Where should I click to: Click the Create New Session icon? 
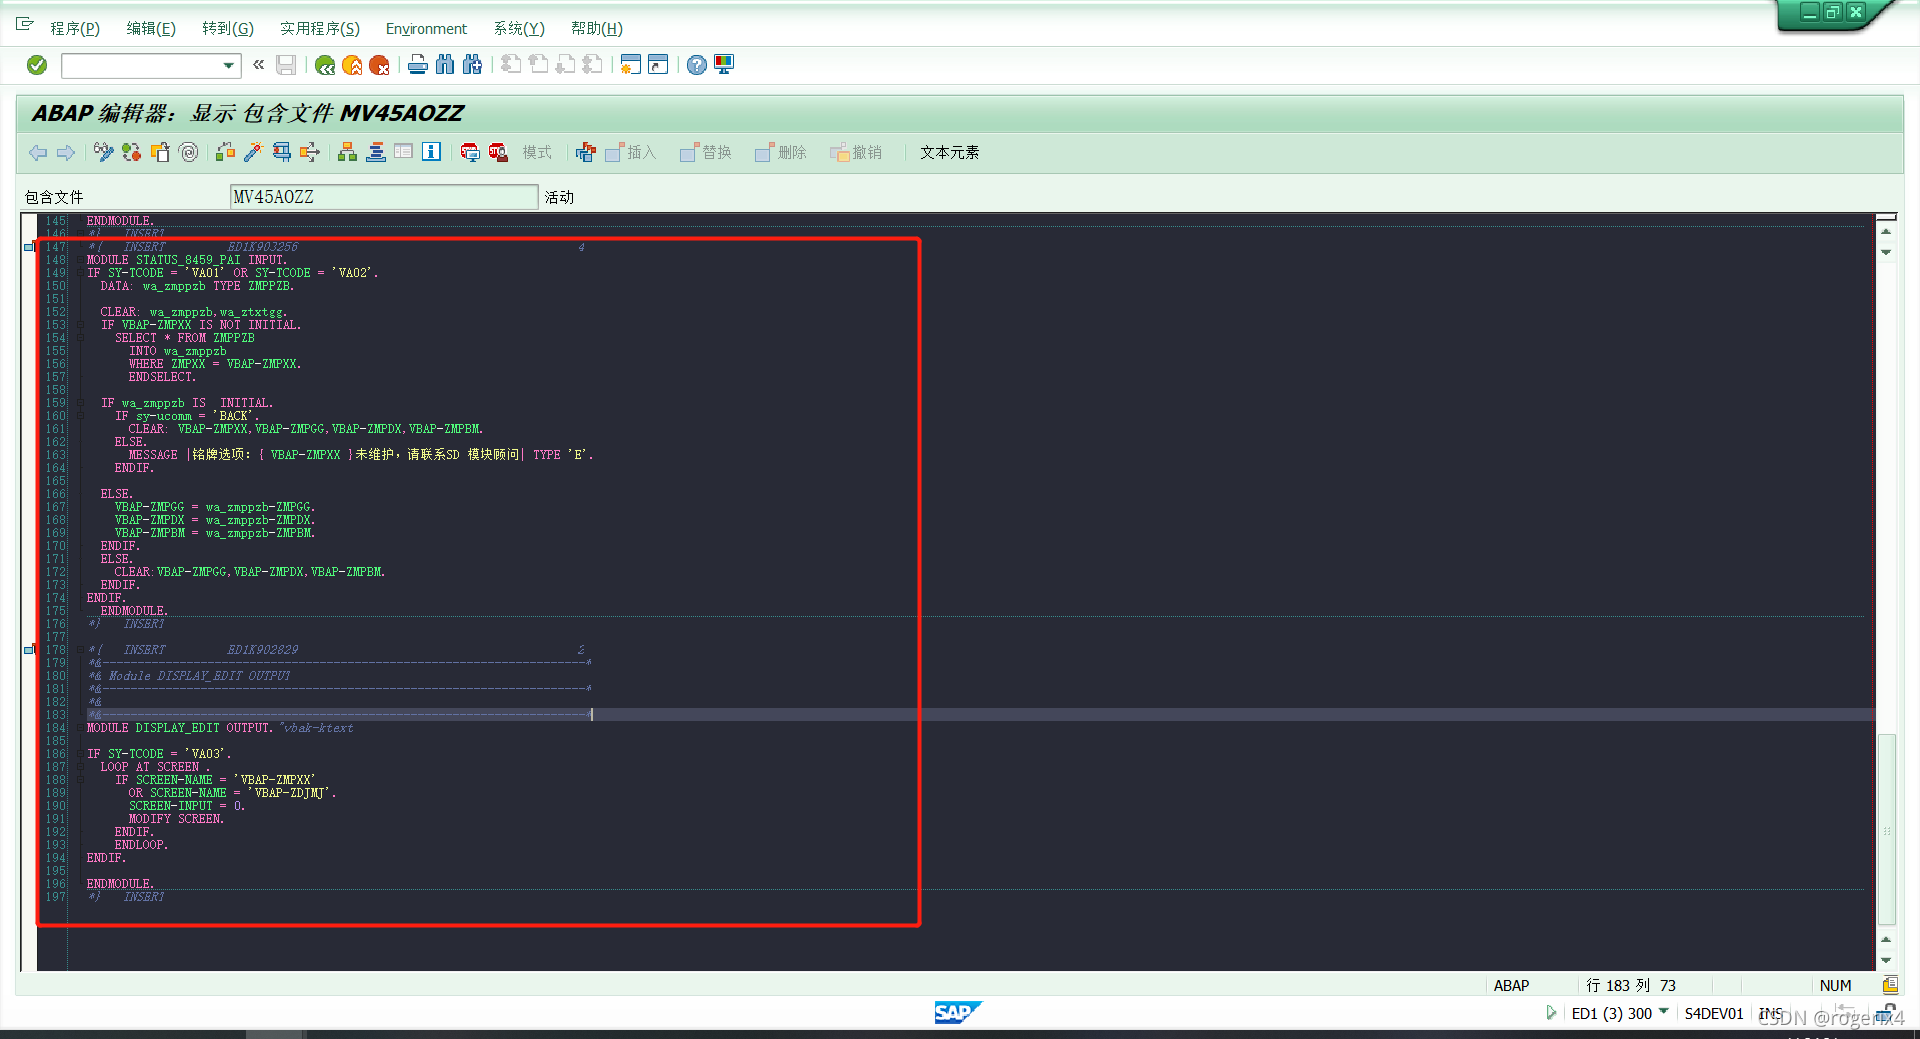[630, 65]
